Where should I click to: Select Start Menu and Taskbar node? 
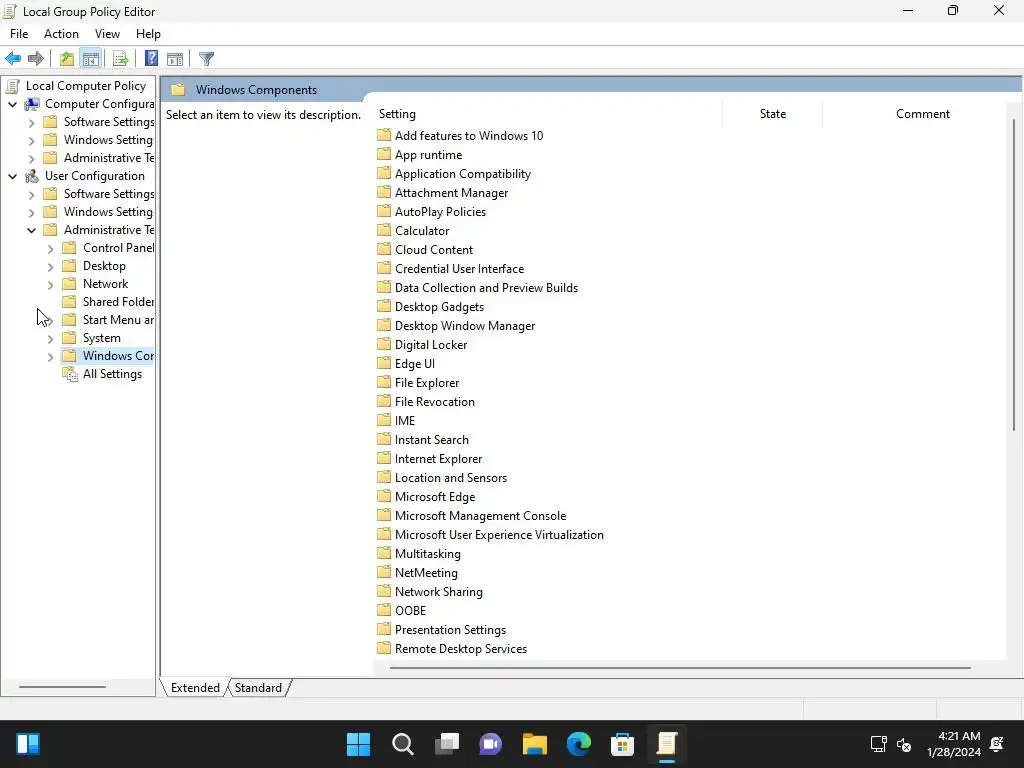pos(118,320)
